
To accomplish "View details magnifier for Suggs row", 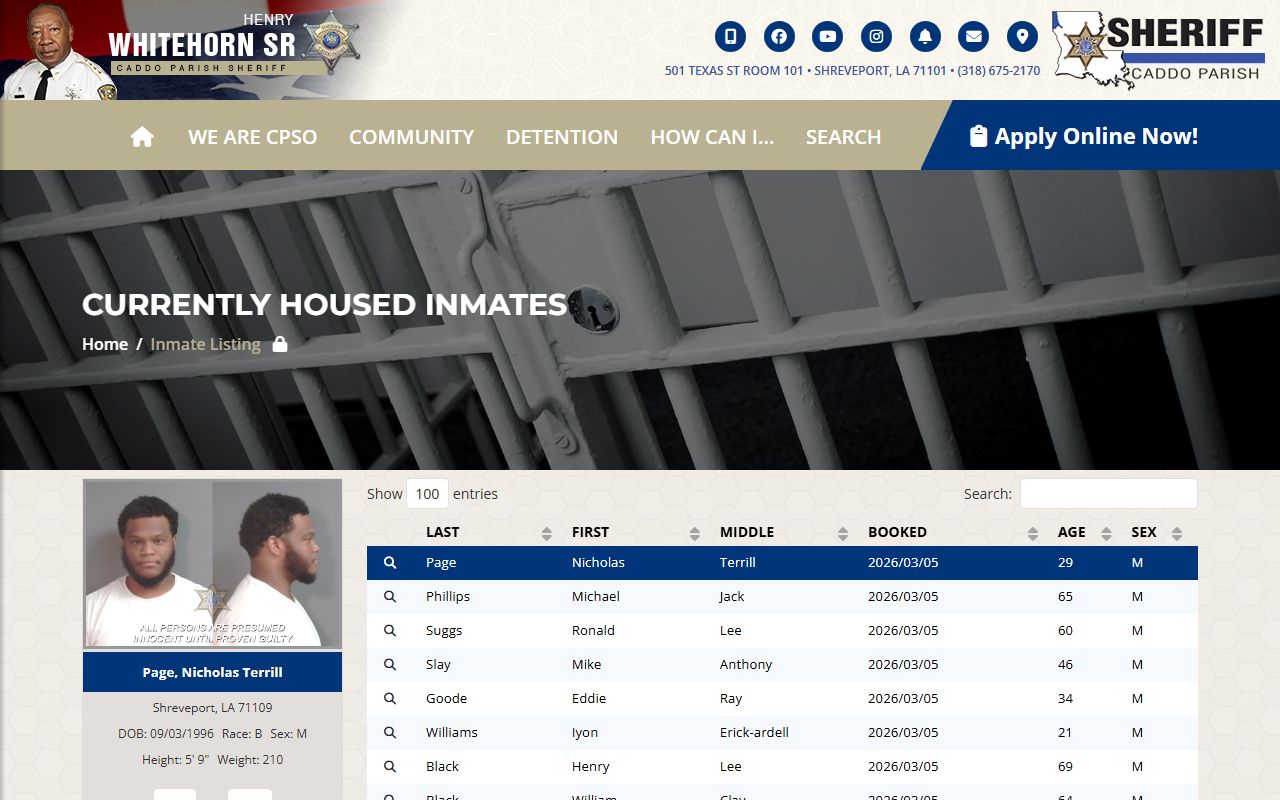I will pyautogui.click(x=390, y=631).
